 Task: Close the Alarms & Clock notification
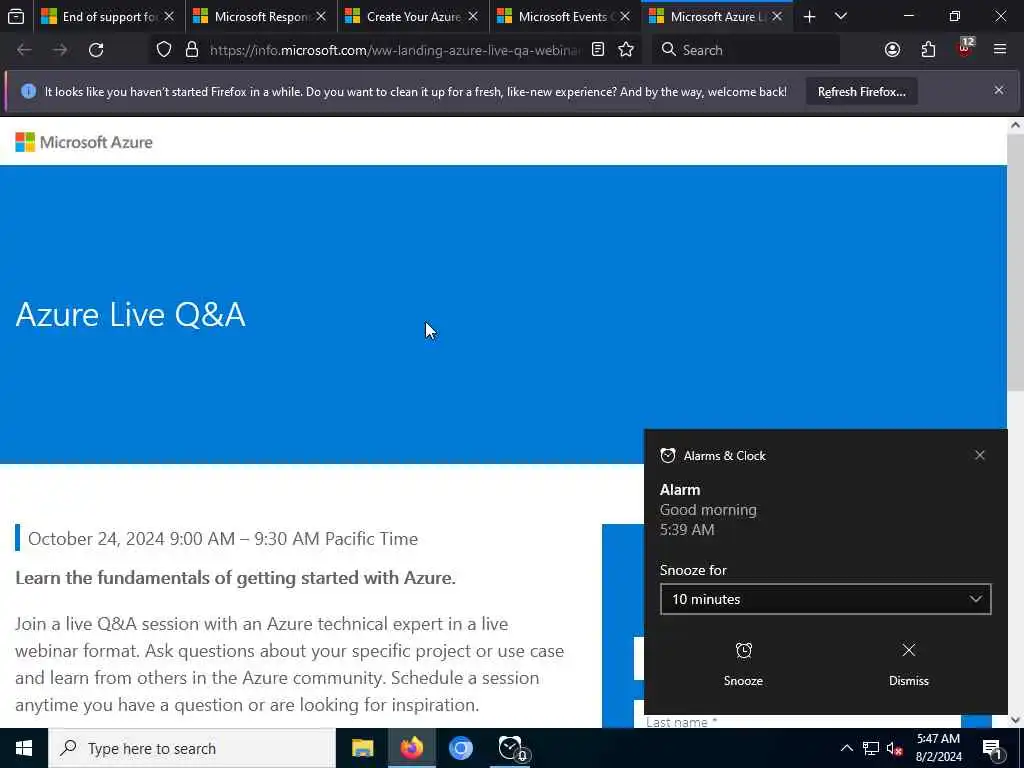(x=980, y=455)
